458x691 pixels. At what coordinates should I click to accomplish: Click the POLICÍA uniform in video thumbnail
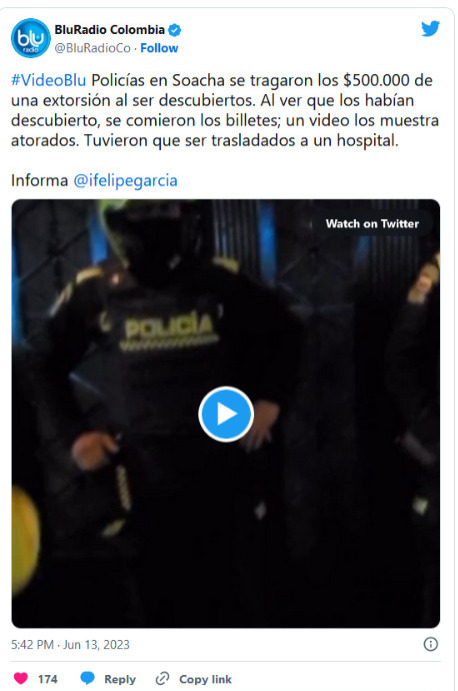(x=169, y=330)
